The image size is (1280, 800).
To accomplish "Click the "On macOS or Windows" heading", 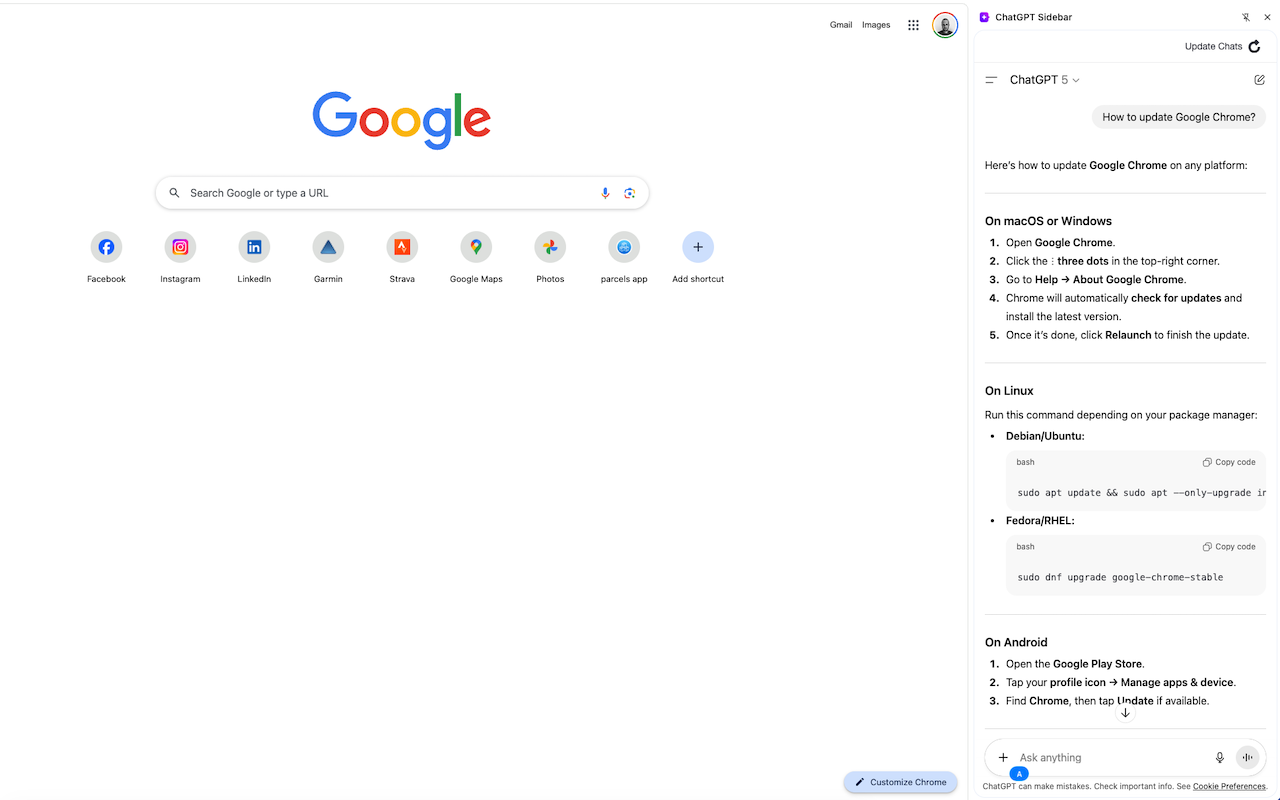I will tap(1048, 221).
